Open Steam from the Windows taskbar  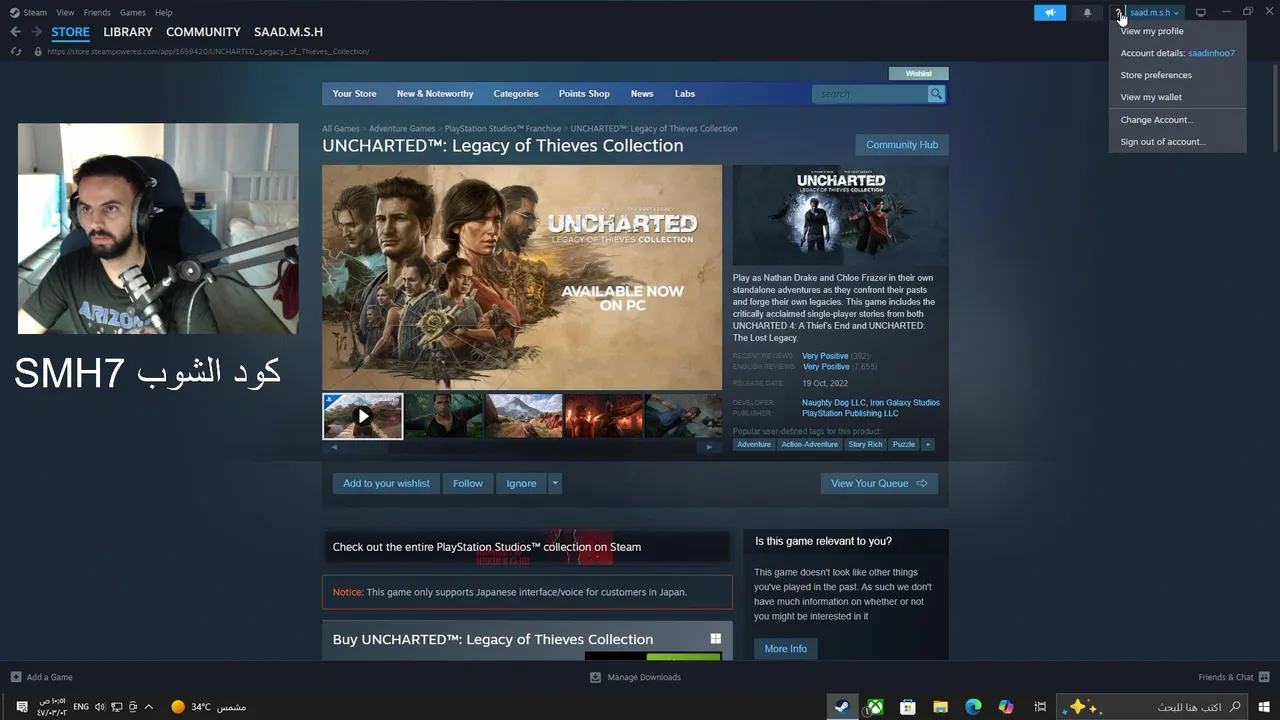click(x=842, y=707)
